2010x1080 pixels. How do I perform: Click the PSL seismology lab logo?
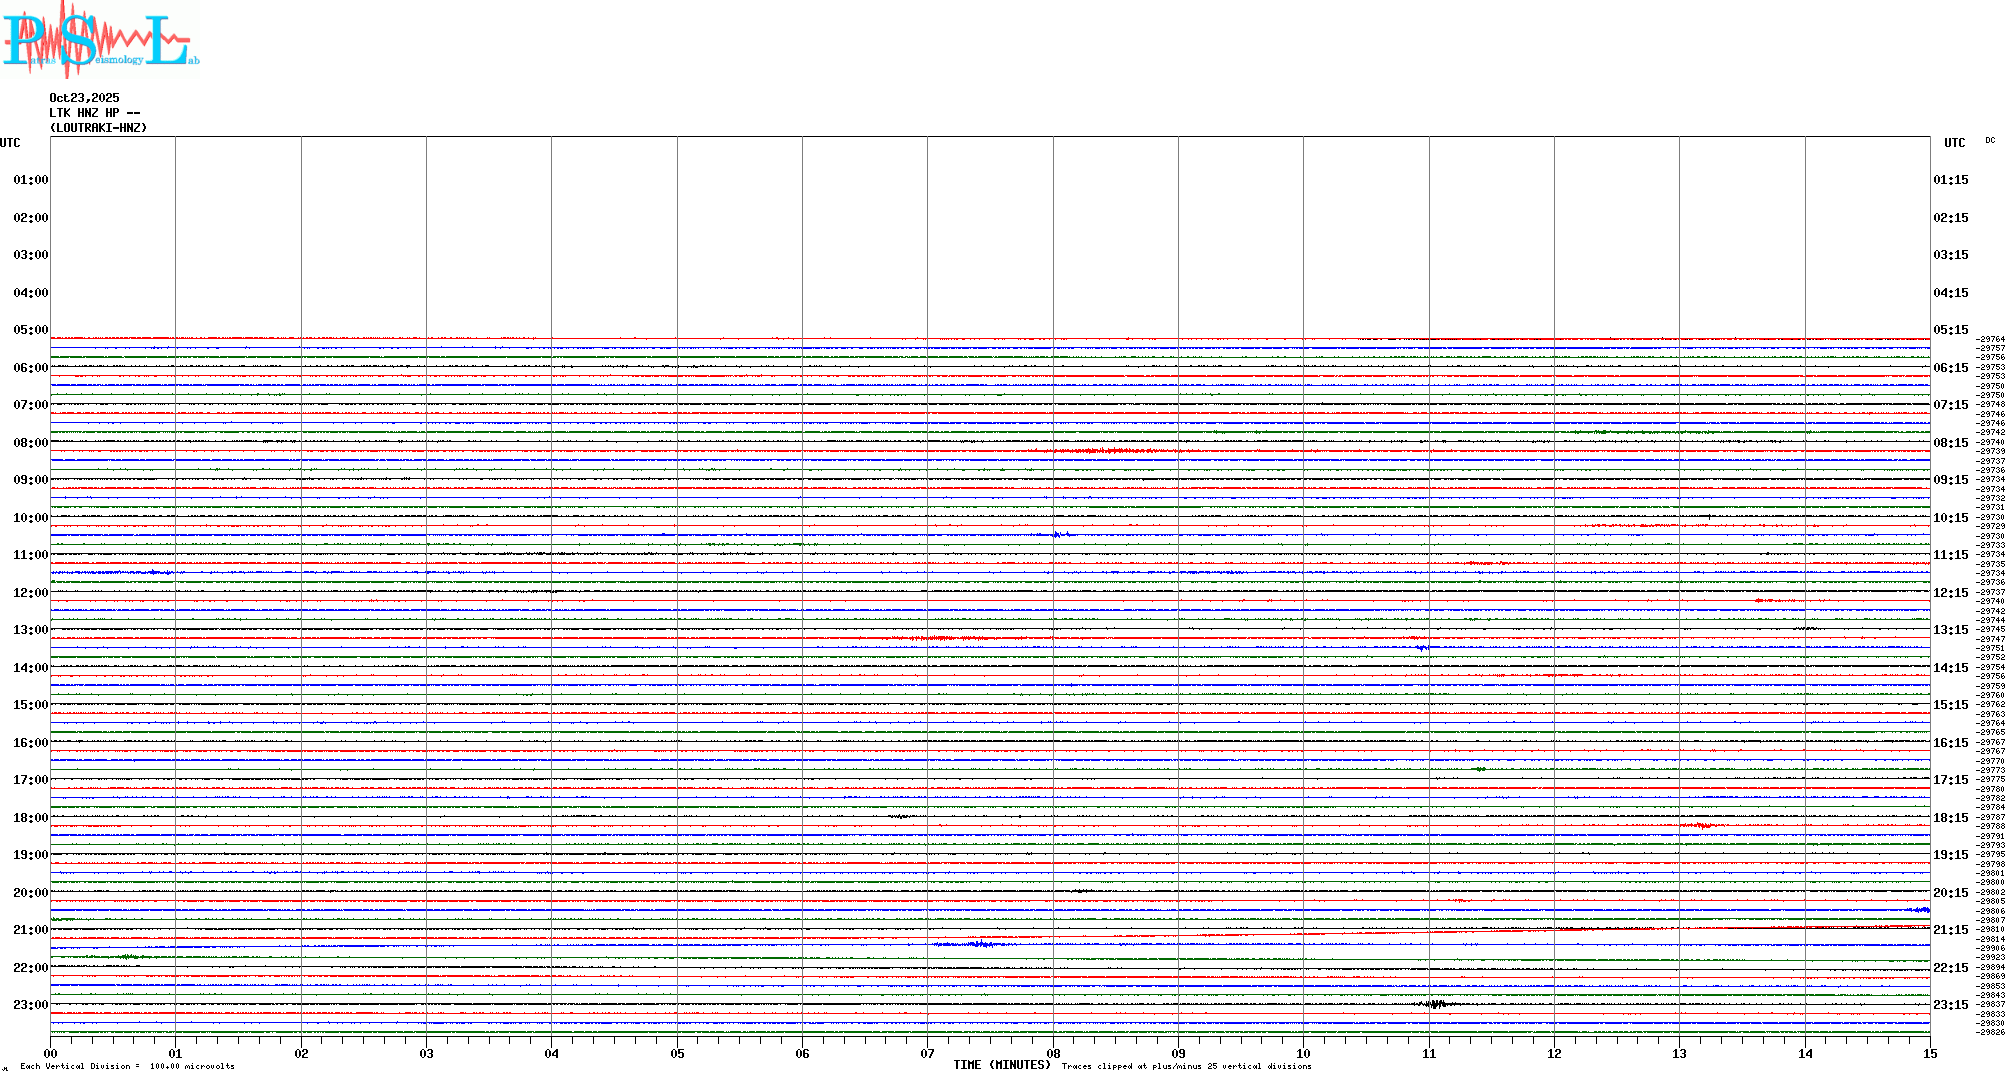click(100, 38)
